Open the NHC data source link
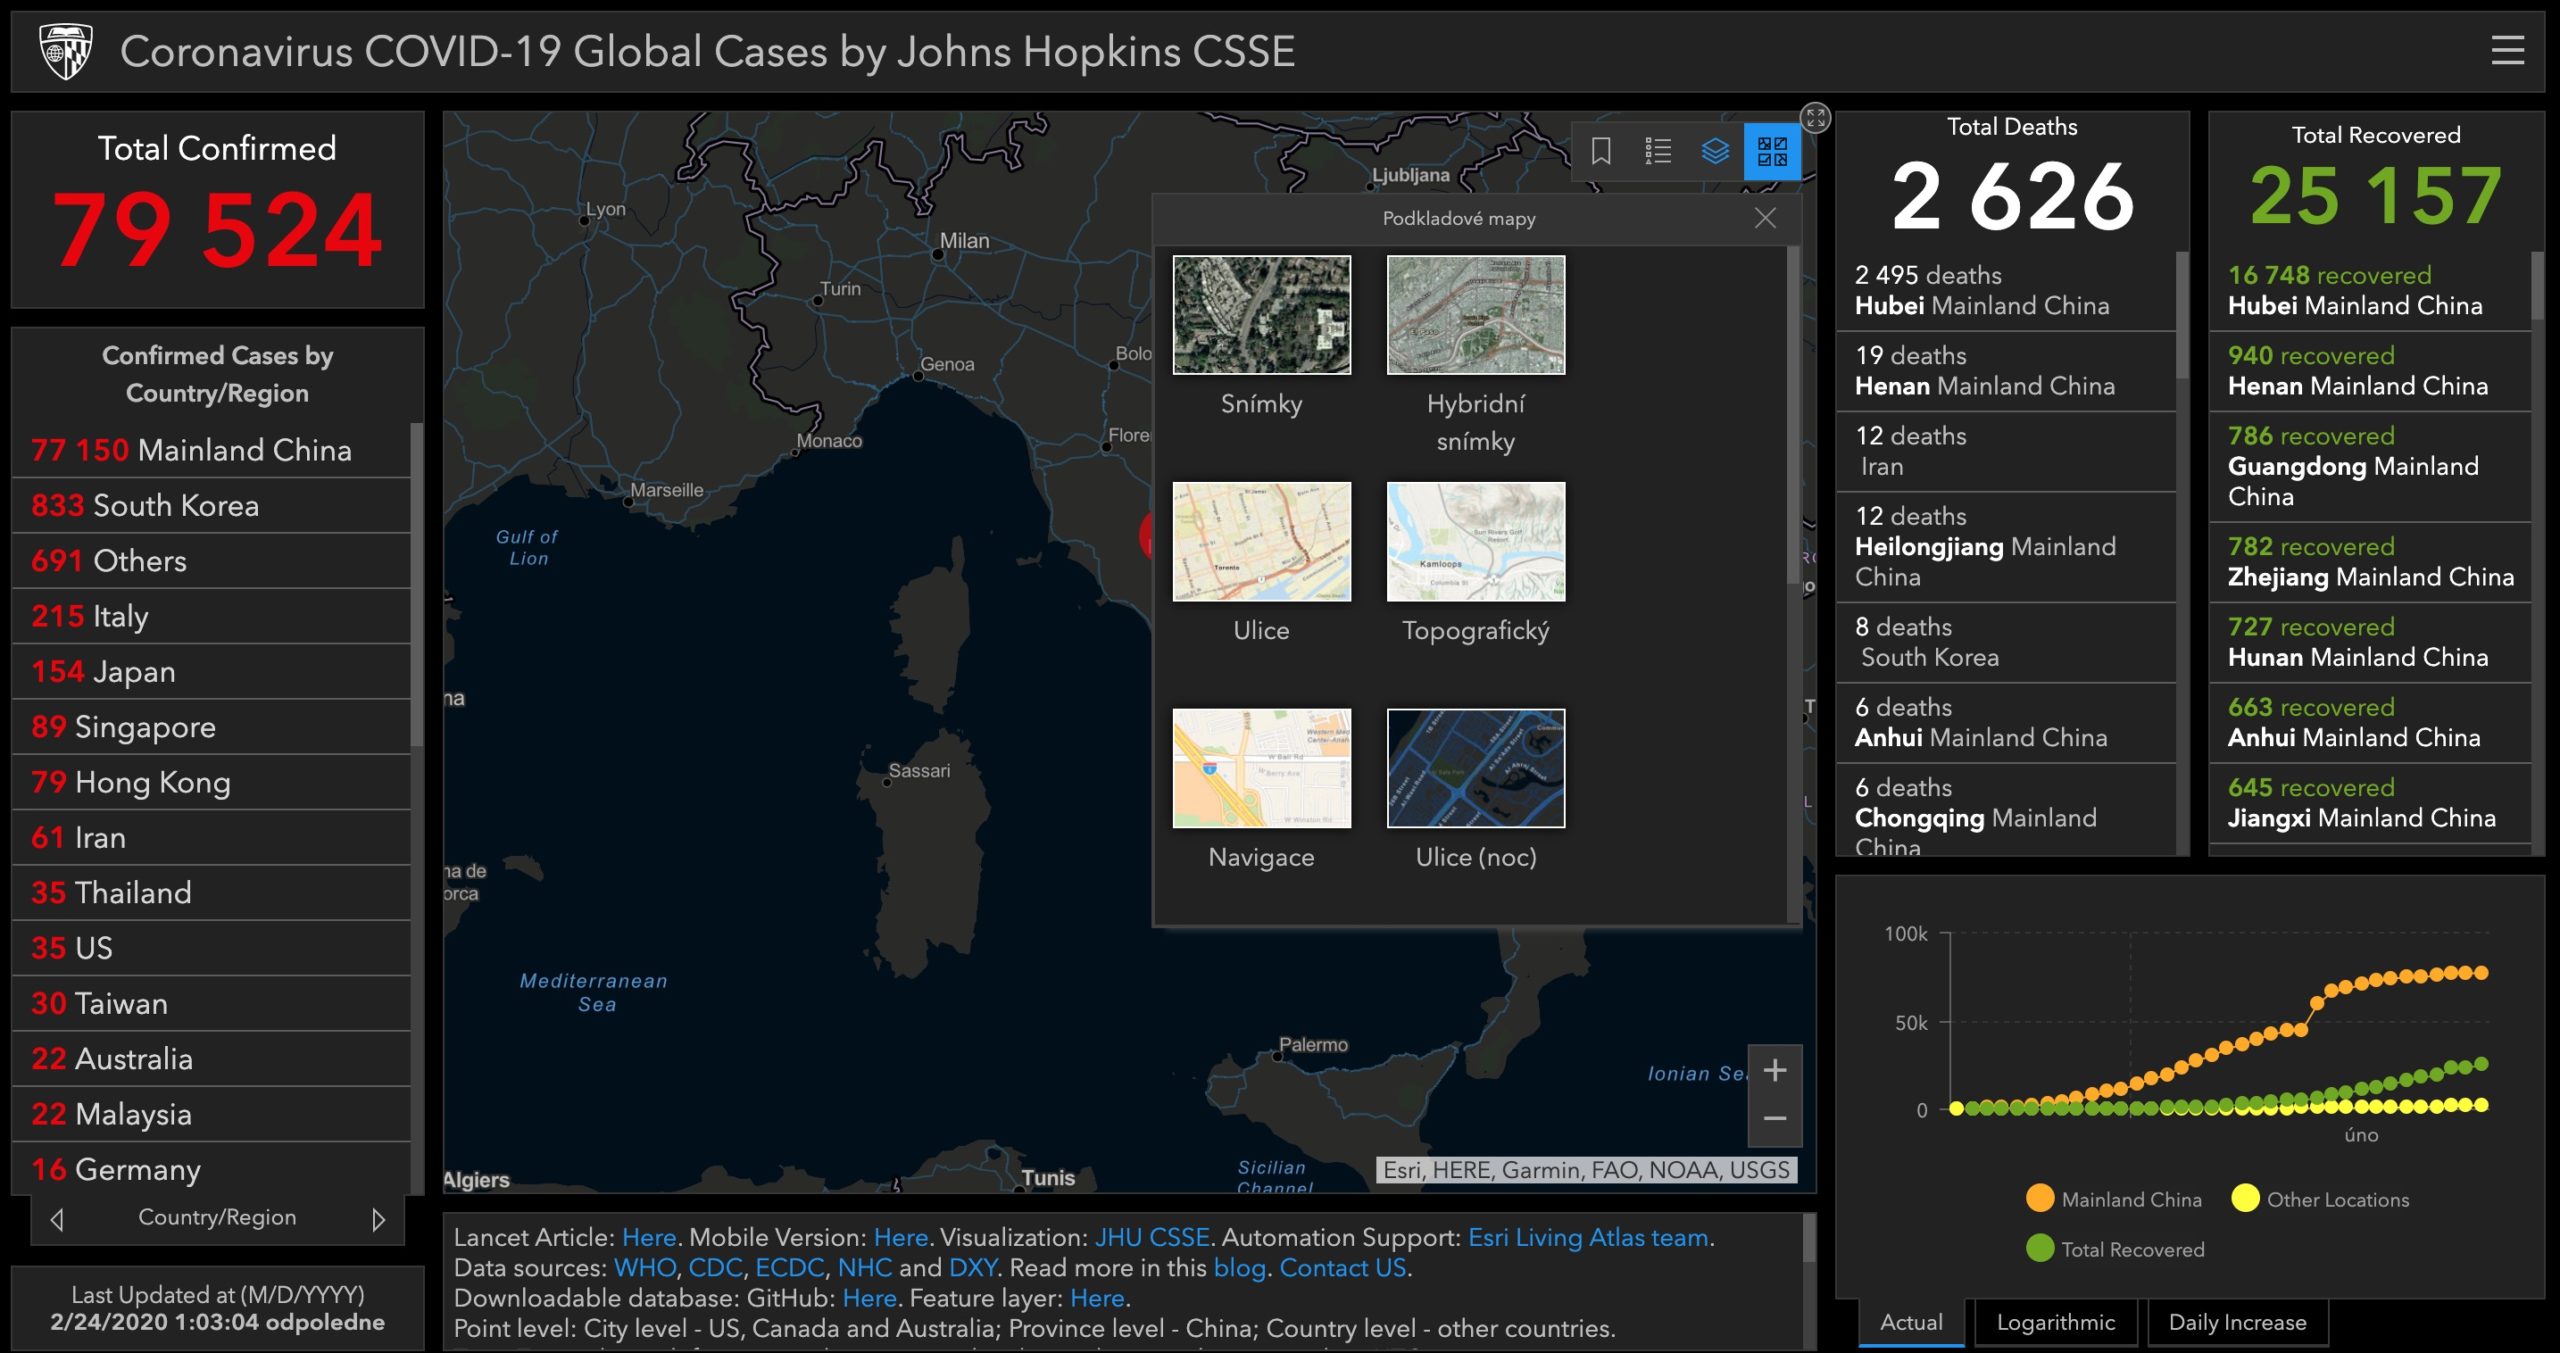This screenshot has width=2560, height=1353. pos(865,1268)
